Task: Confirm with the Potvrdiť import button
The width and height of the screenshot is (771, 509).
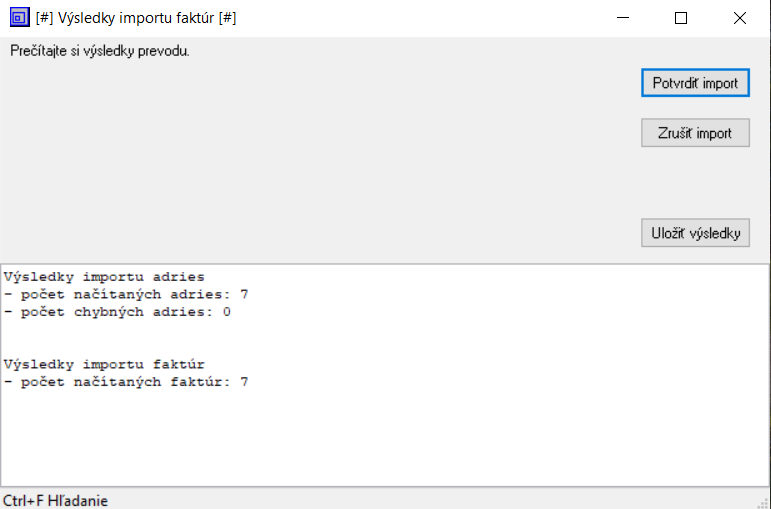Action: [695, 83]
